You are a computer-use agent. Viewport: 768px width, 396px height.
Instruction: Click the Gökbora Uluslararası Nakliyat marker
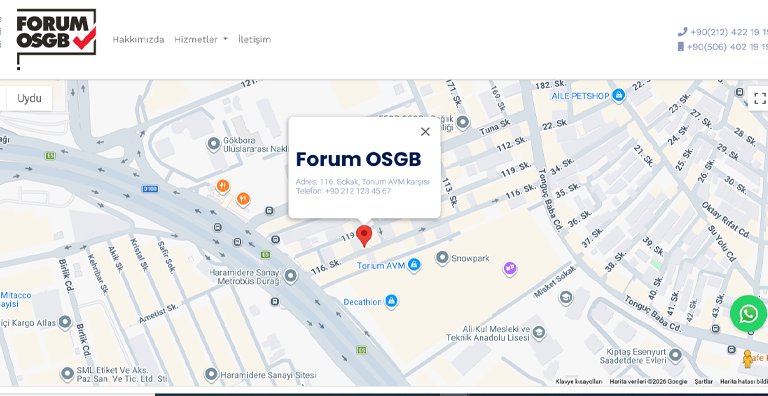[x=214, y=144]
